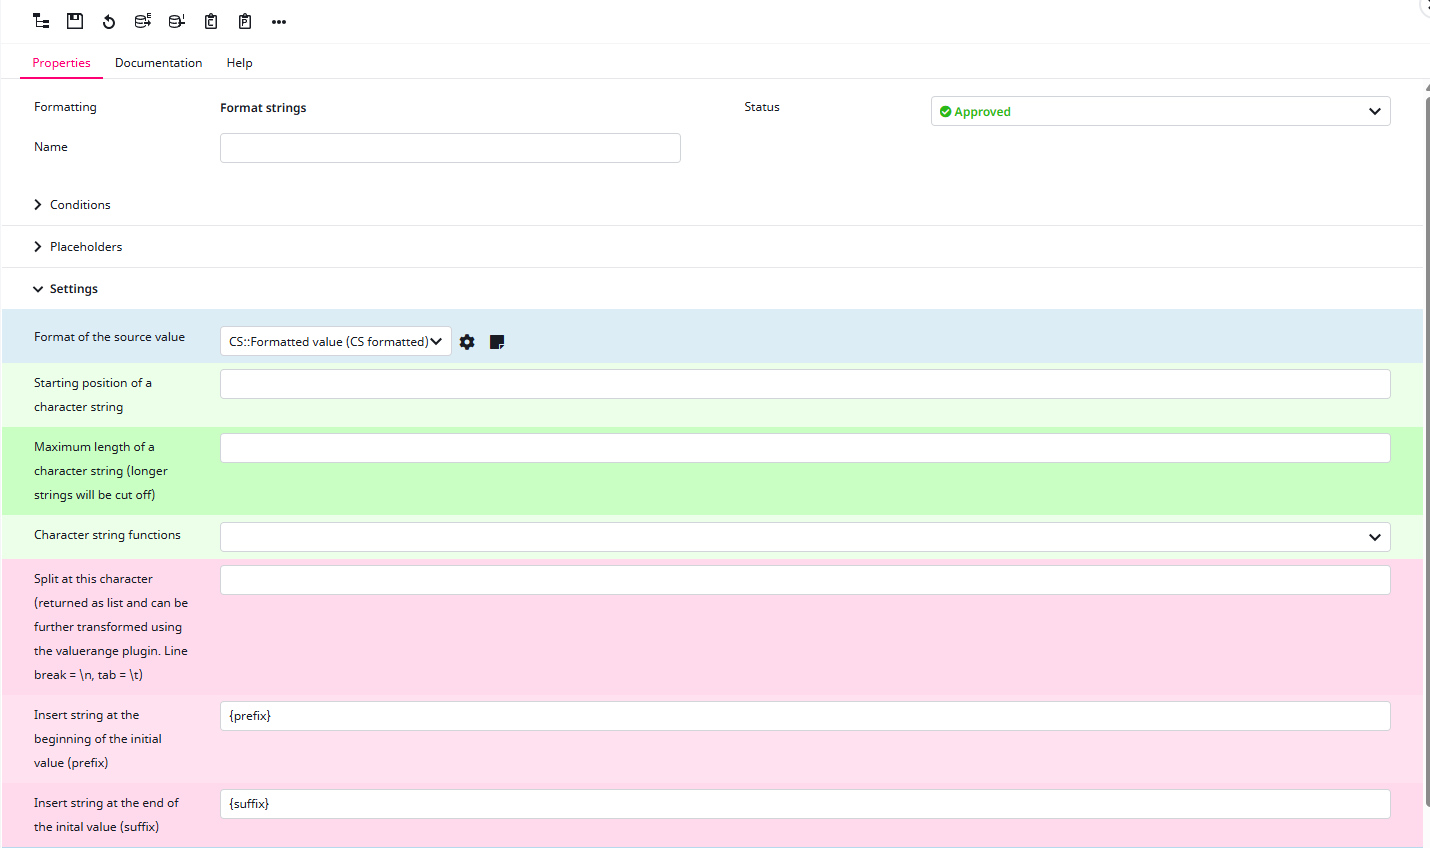Click the database export icon

[143, 21]
